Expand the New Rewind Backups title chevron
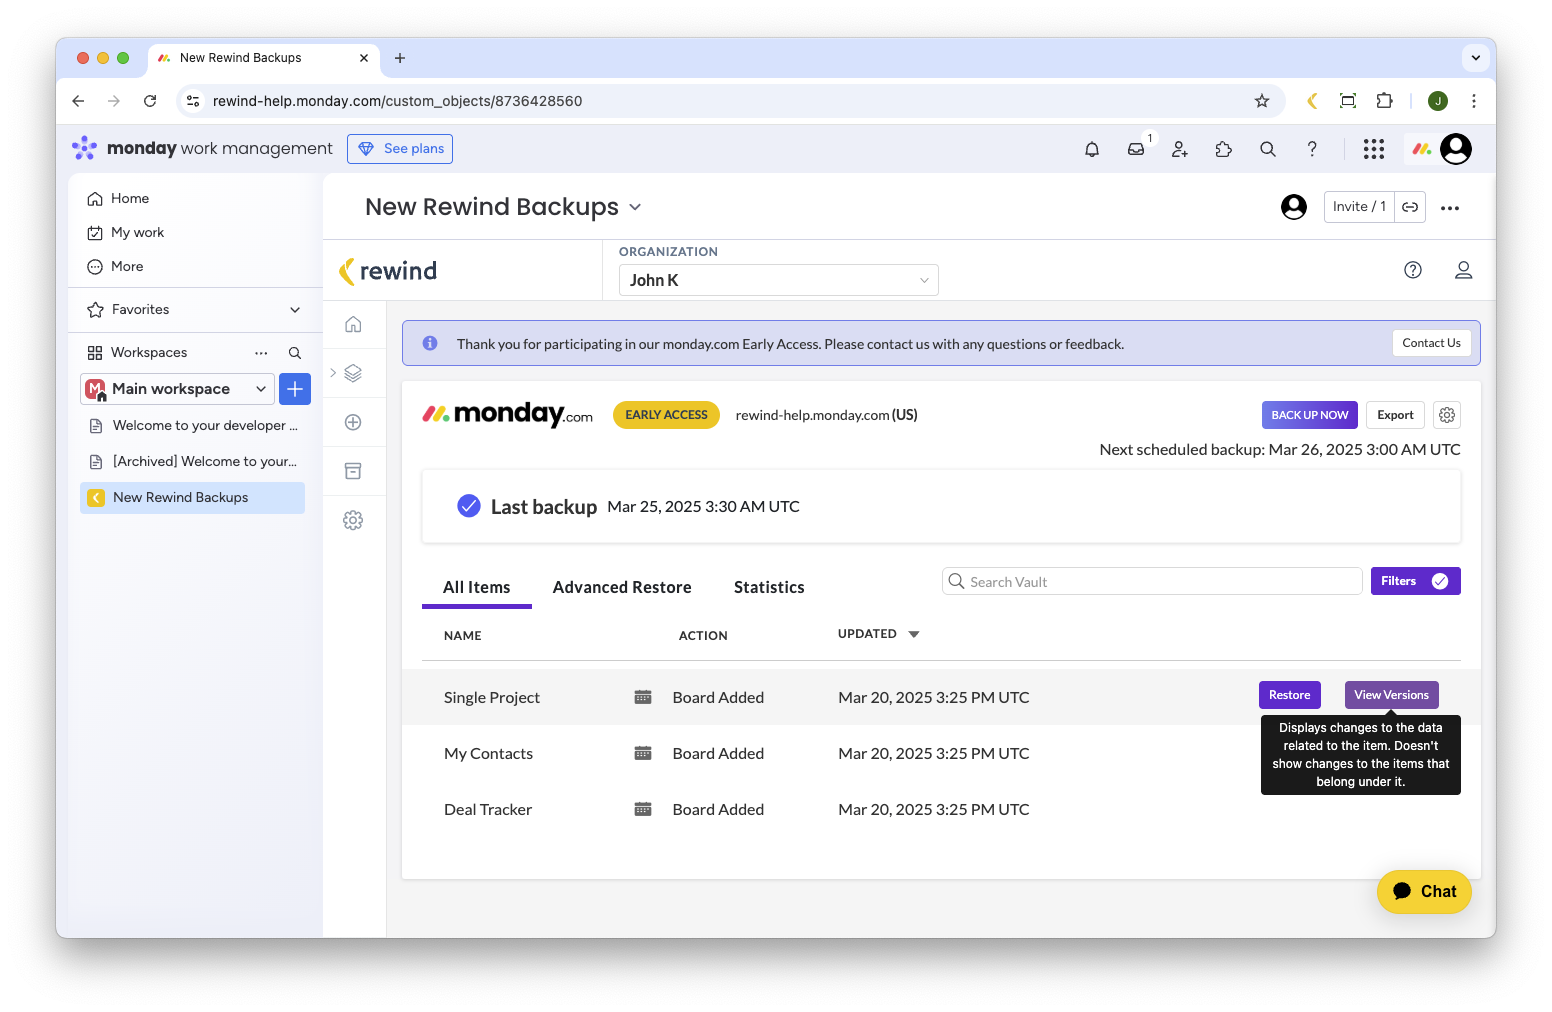 tap(635, 208)
